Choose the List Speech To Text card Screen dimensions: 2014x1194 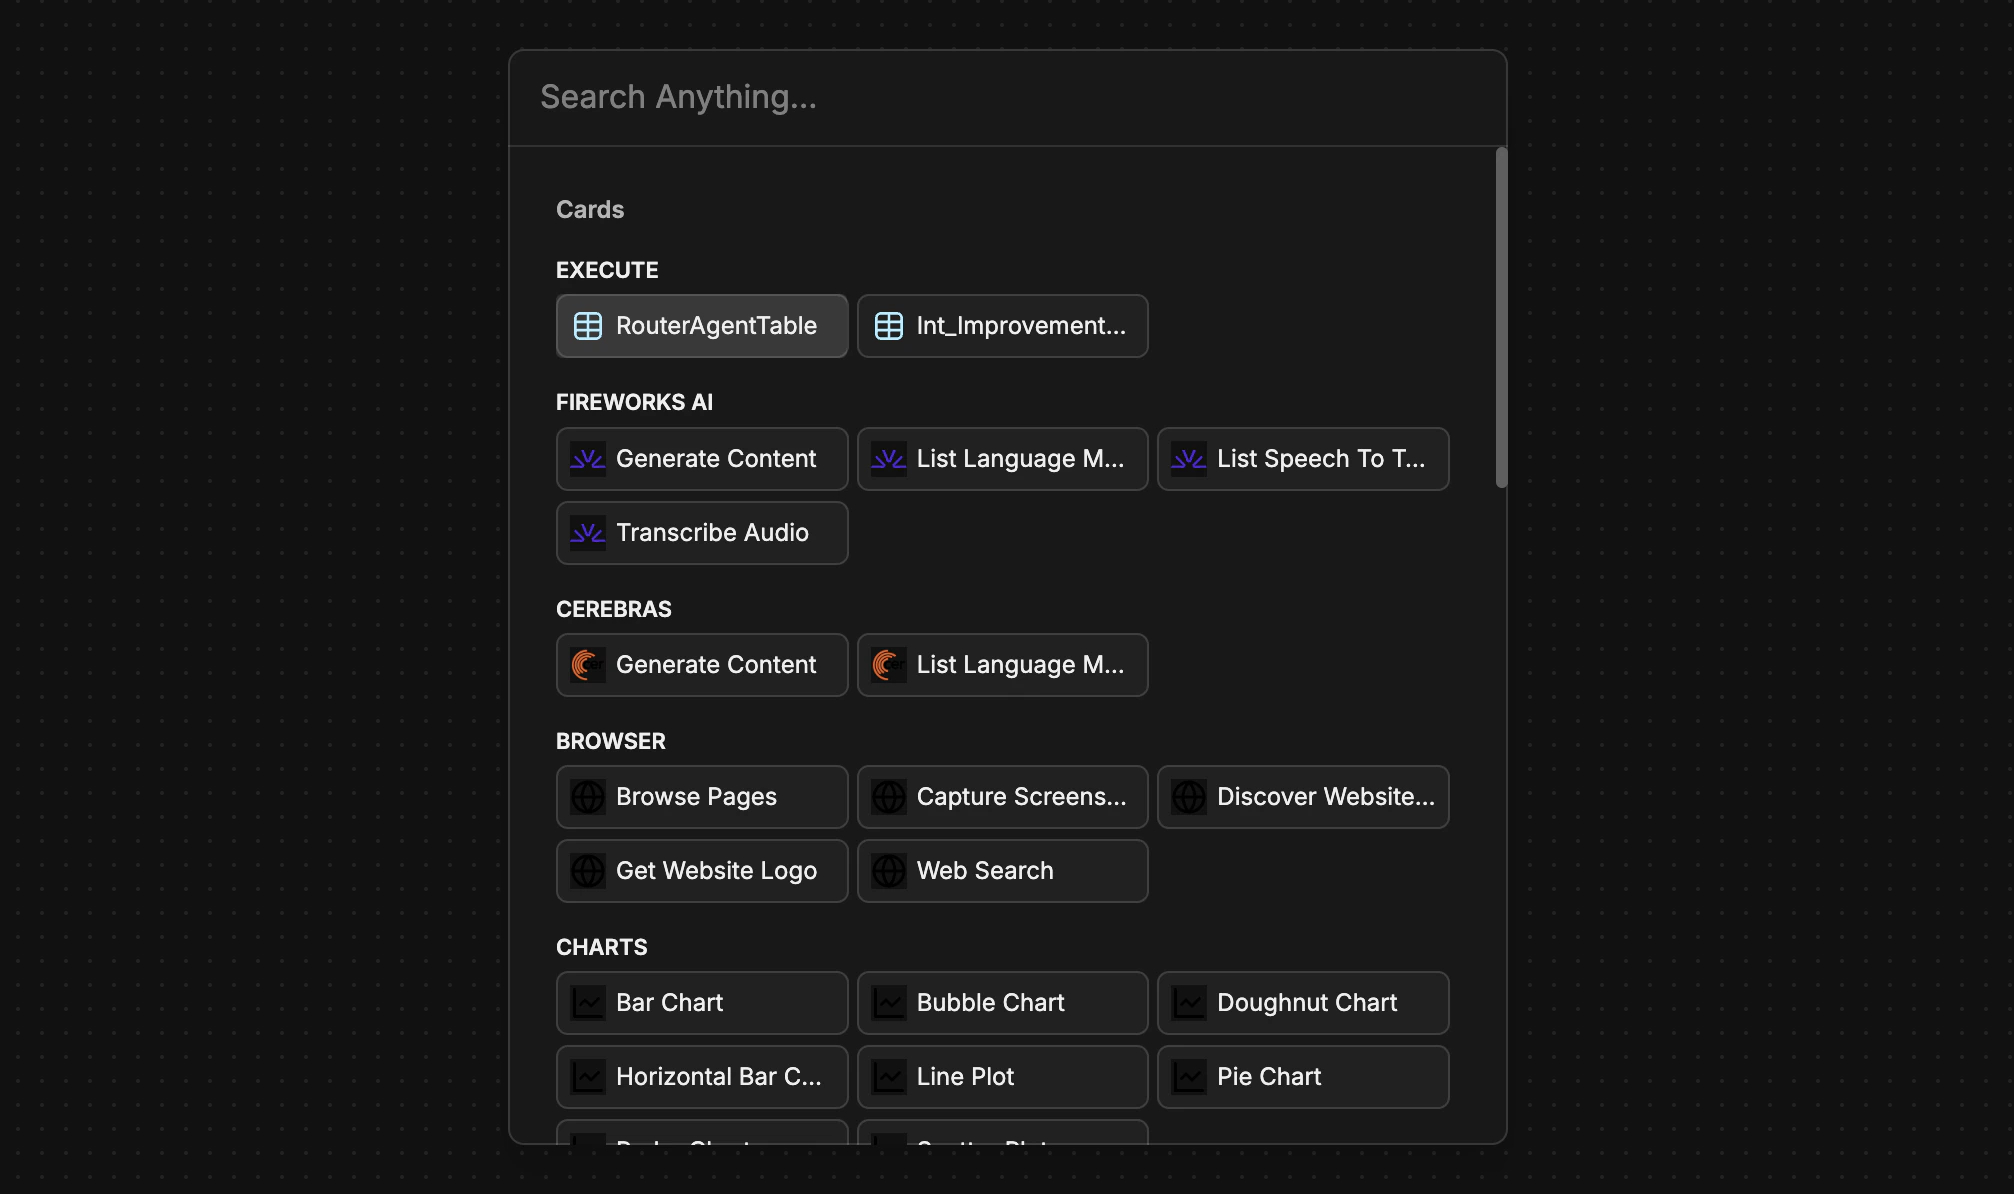pos(1303,459)
